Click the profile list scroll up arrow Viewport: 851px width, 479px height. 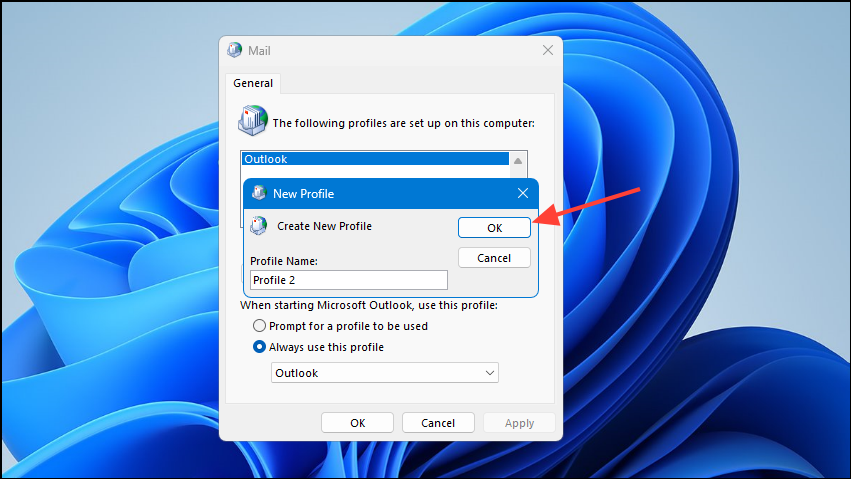tap(518, 161)
